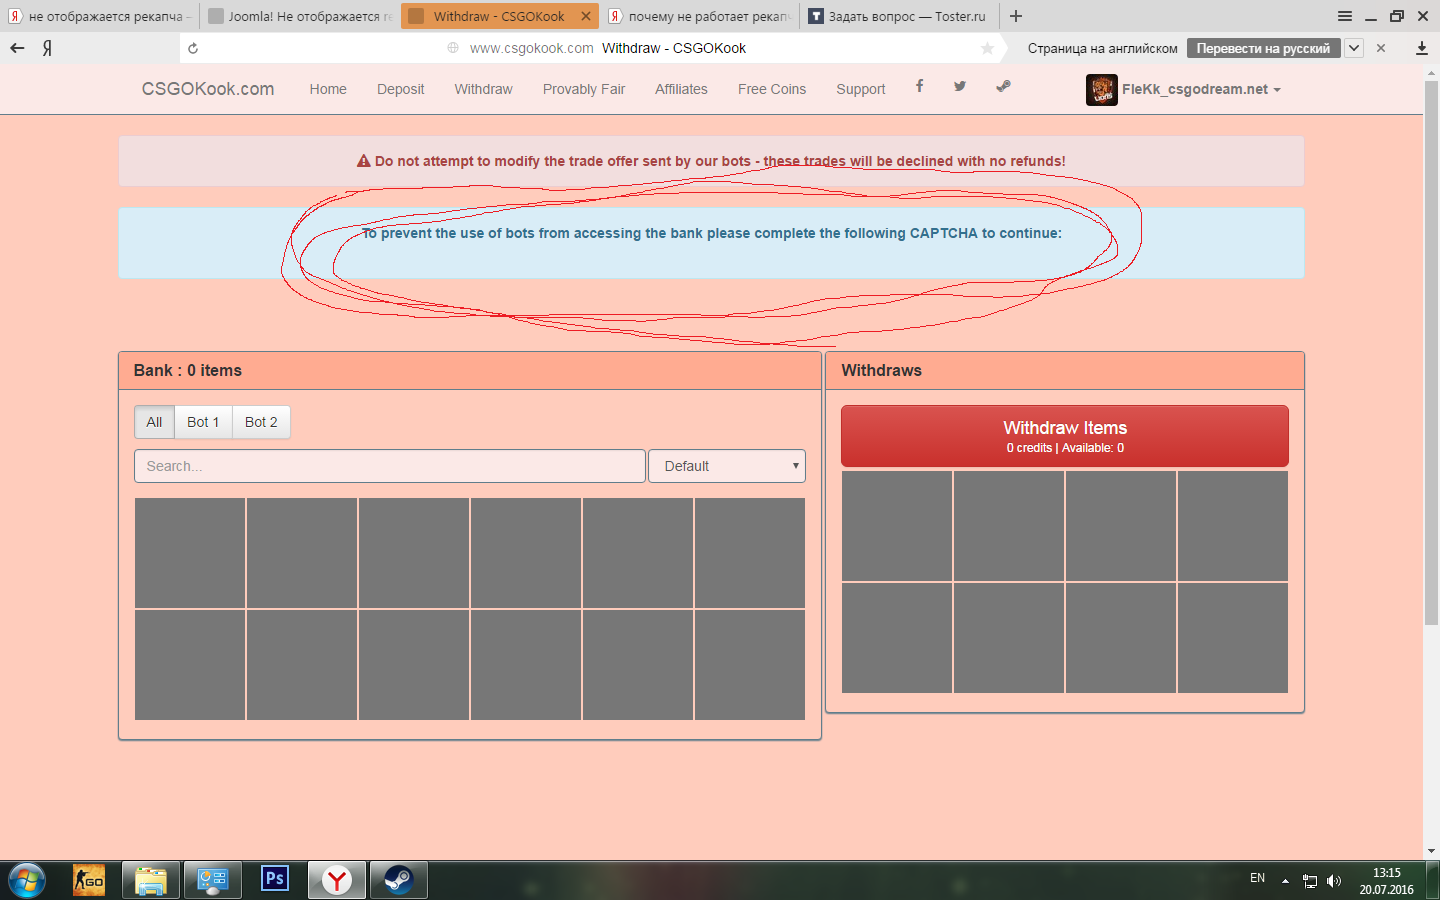Open the Provably Fair page
Screen dimensions: 1440x900
pyautogui.click(x=584, y=89)
